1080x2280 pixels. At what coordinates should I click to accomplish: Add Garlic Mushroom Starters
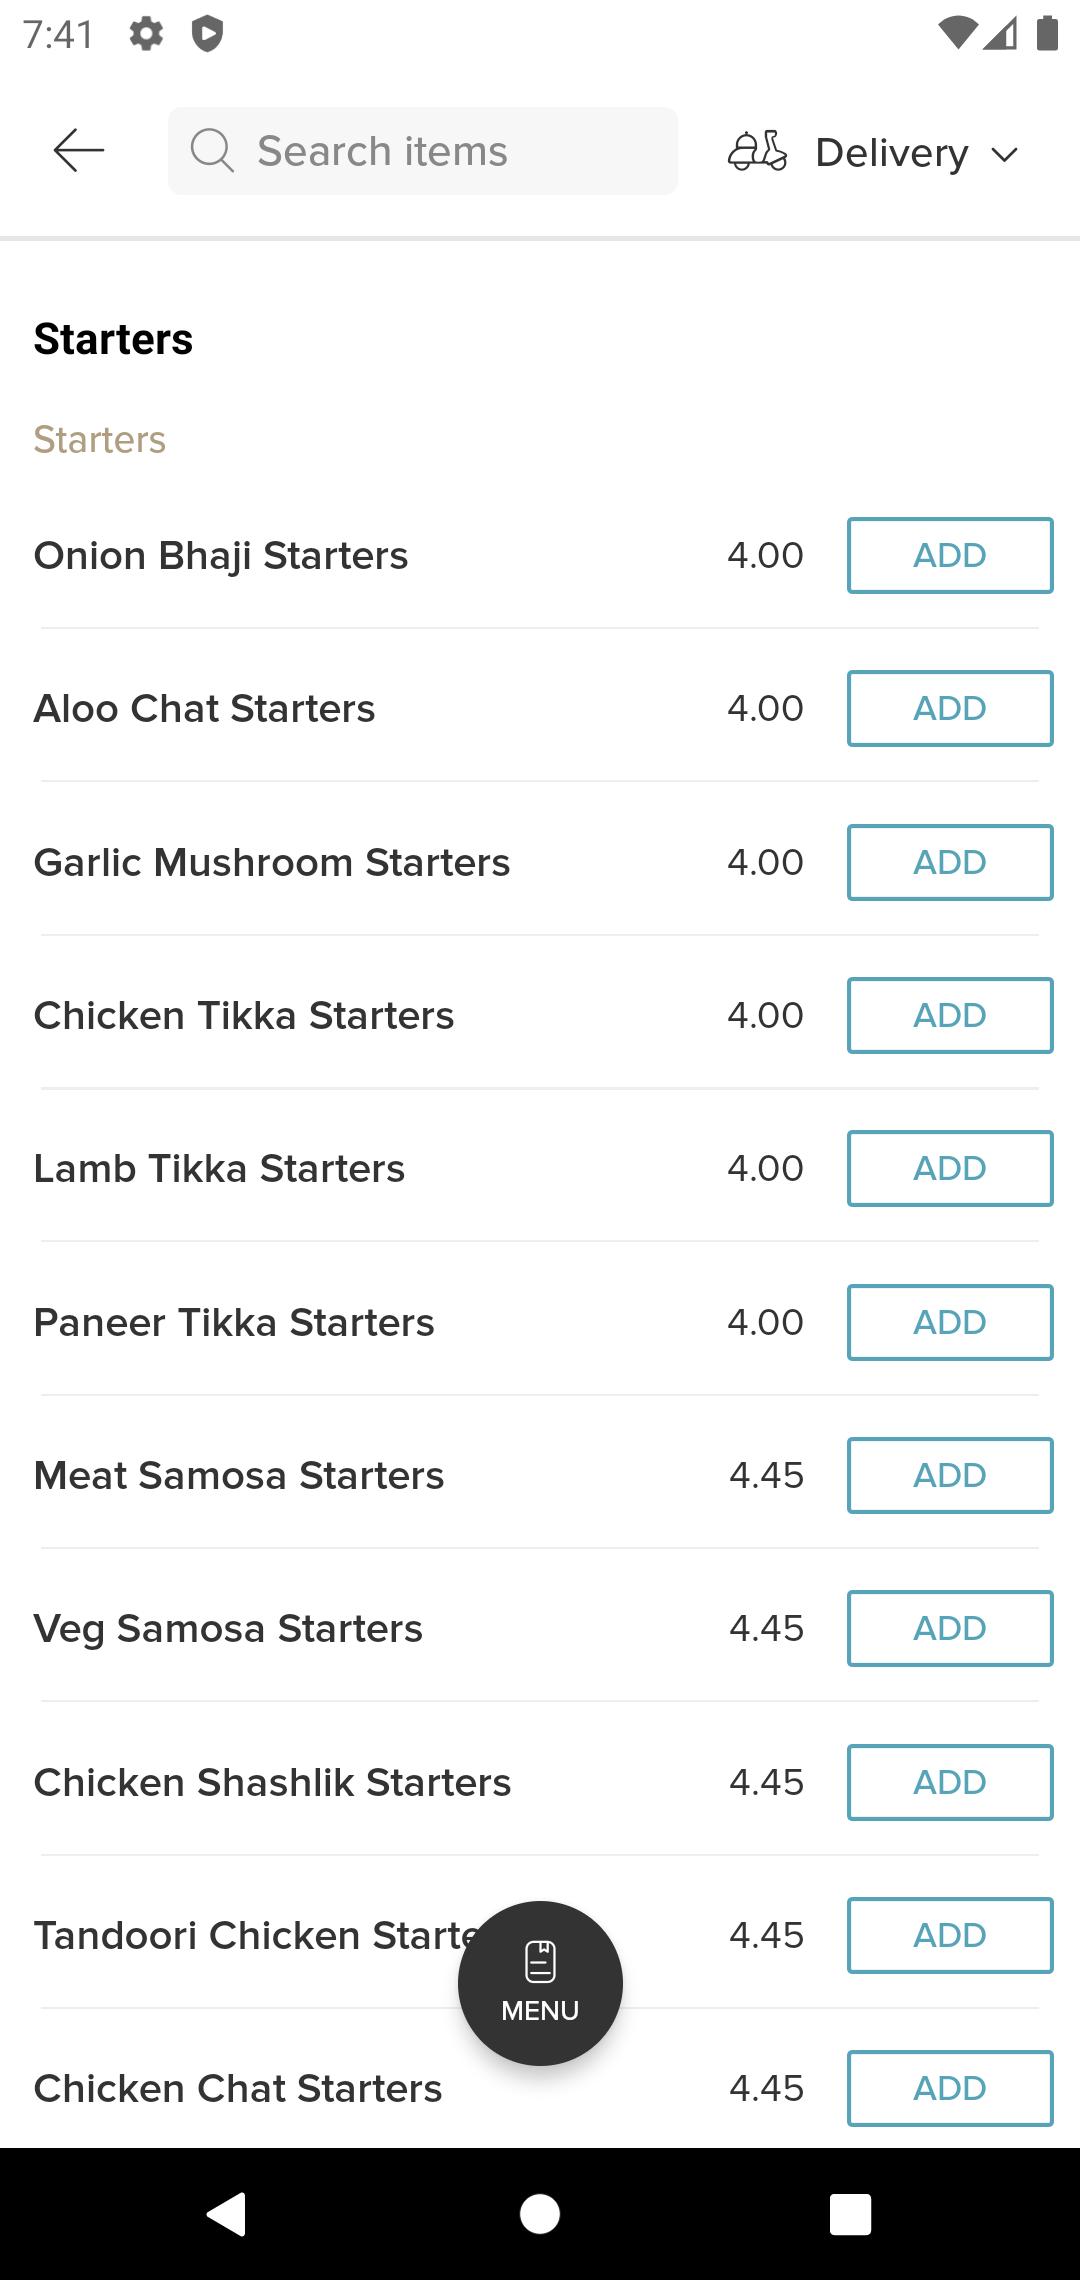pos(950,862)
